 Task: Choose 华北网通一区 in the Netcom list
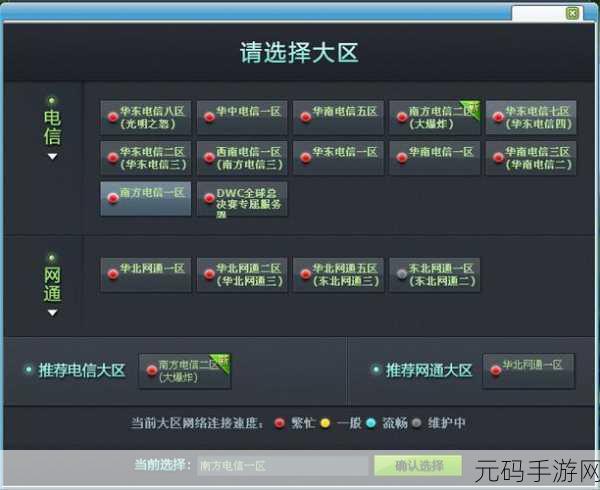pos(146,275)
